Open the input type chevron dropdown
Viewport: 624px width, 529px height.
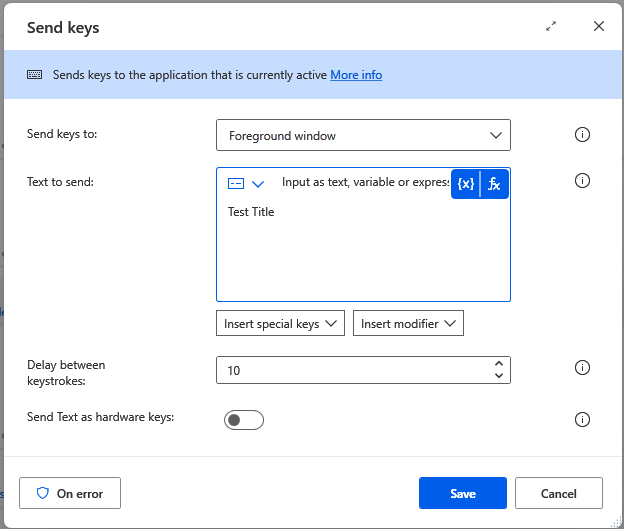click(x=258, y=184)
